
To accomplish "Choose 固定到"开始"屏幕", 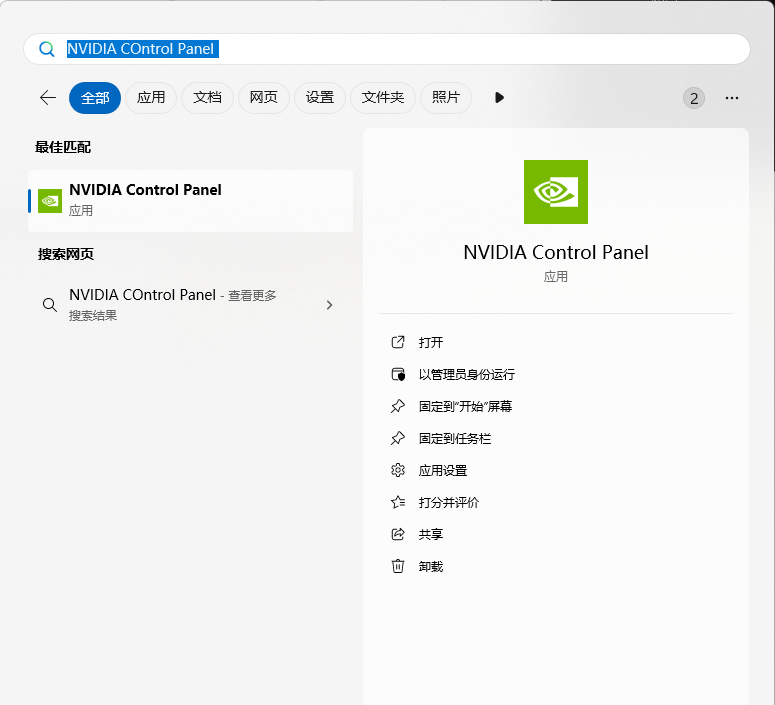I will (x=465, y=406).
